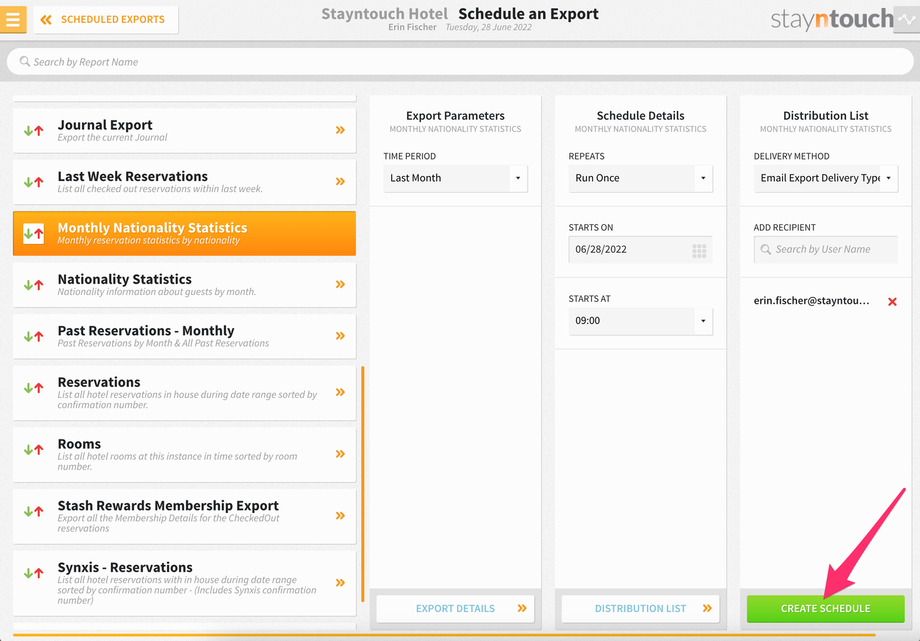Focus the Search by Report Name field

460,62
